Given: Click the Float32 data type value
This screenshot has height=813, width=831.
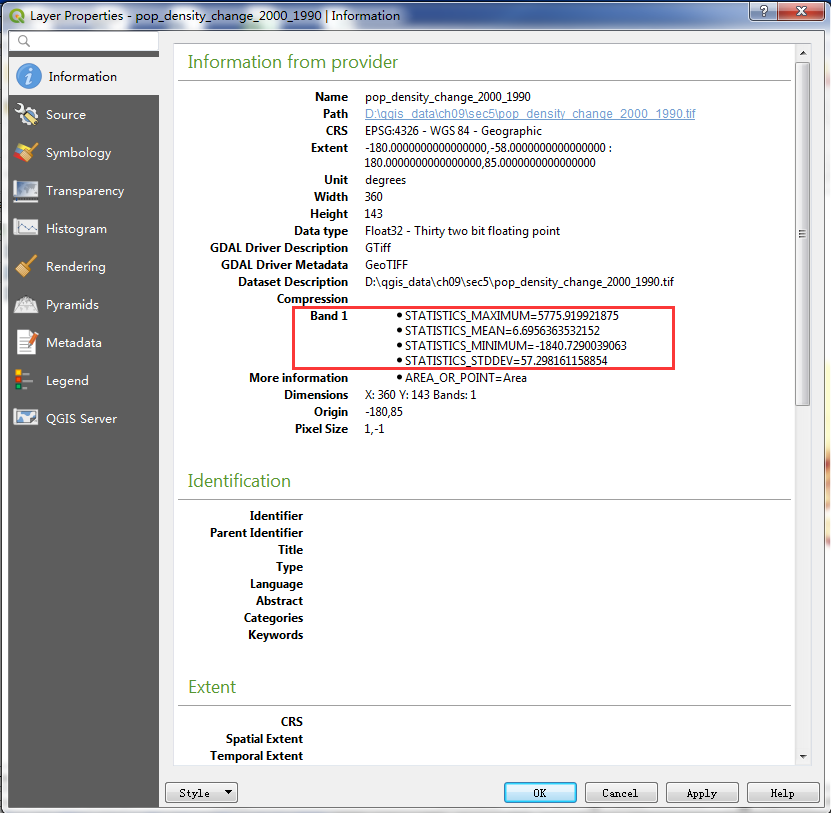Looking at the screenshot, I should 462,231.
